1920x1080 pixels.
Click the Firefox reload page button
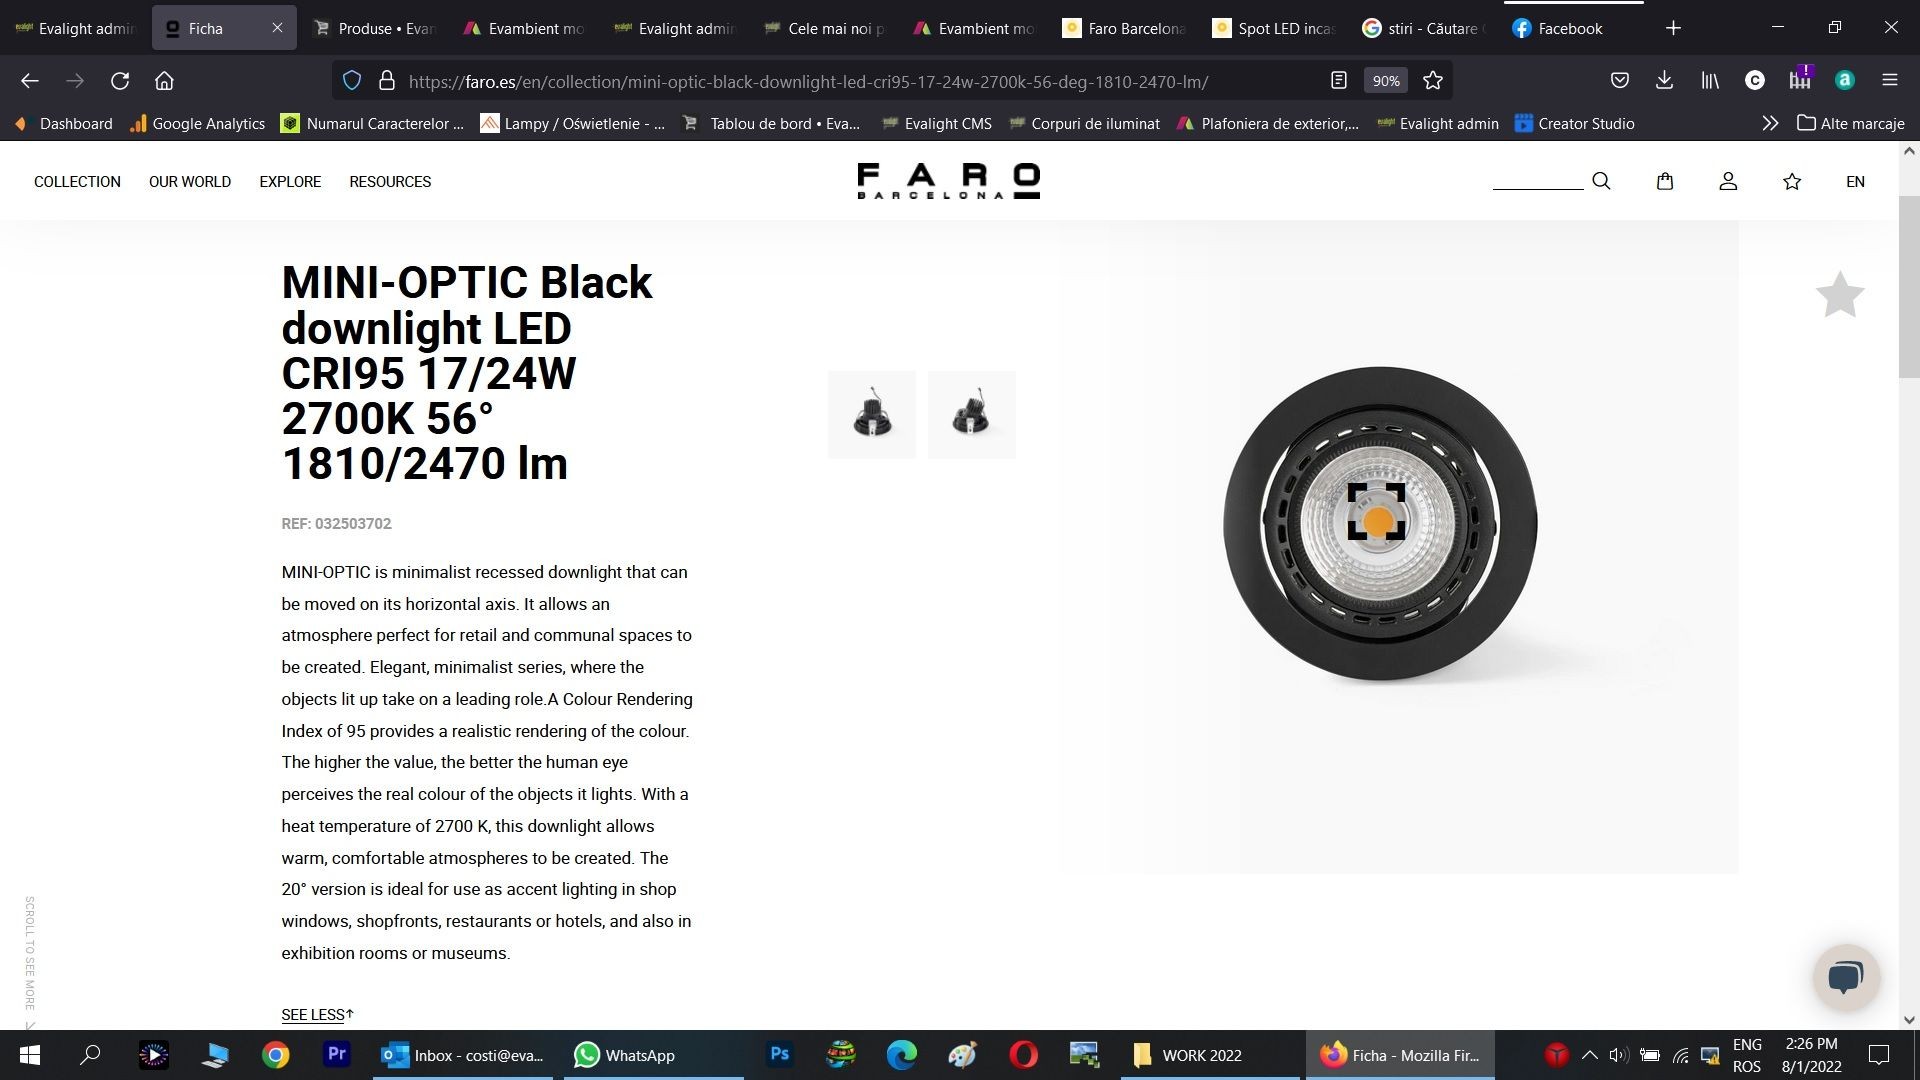pos(120,81)
